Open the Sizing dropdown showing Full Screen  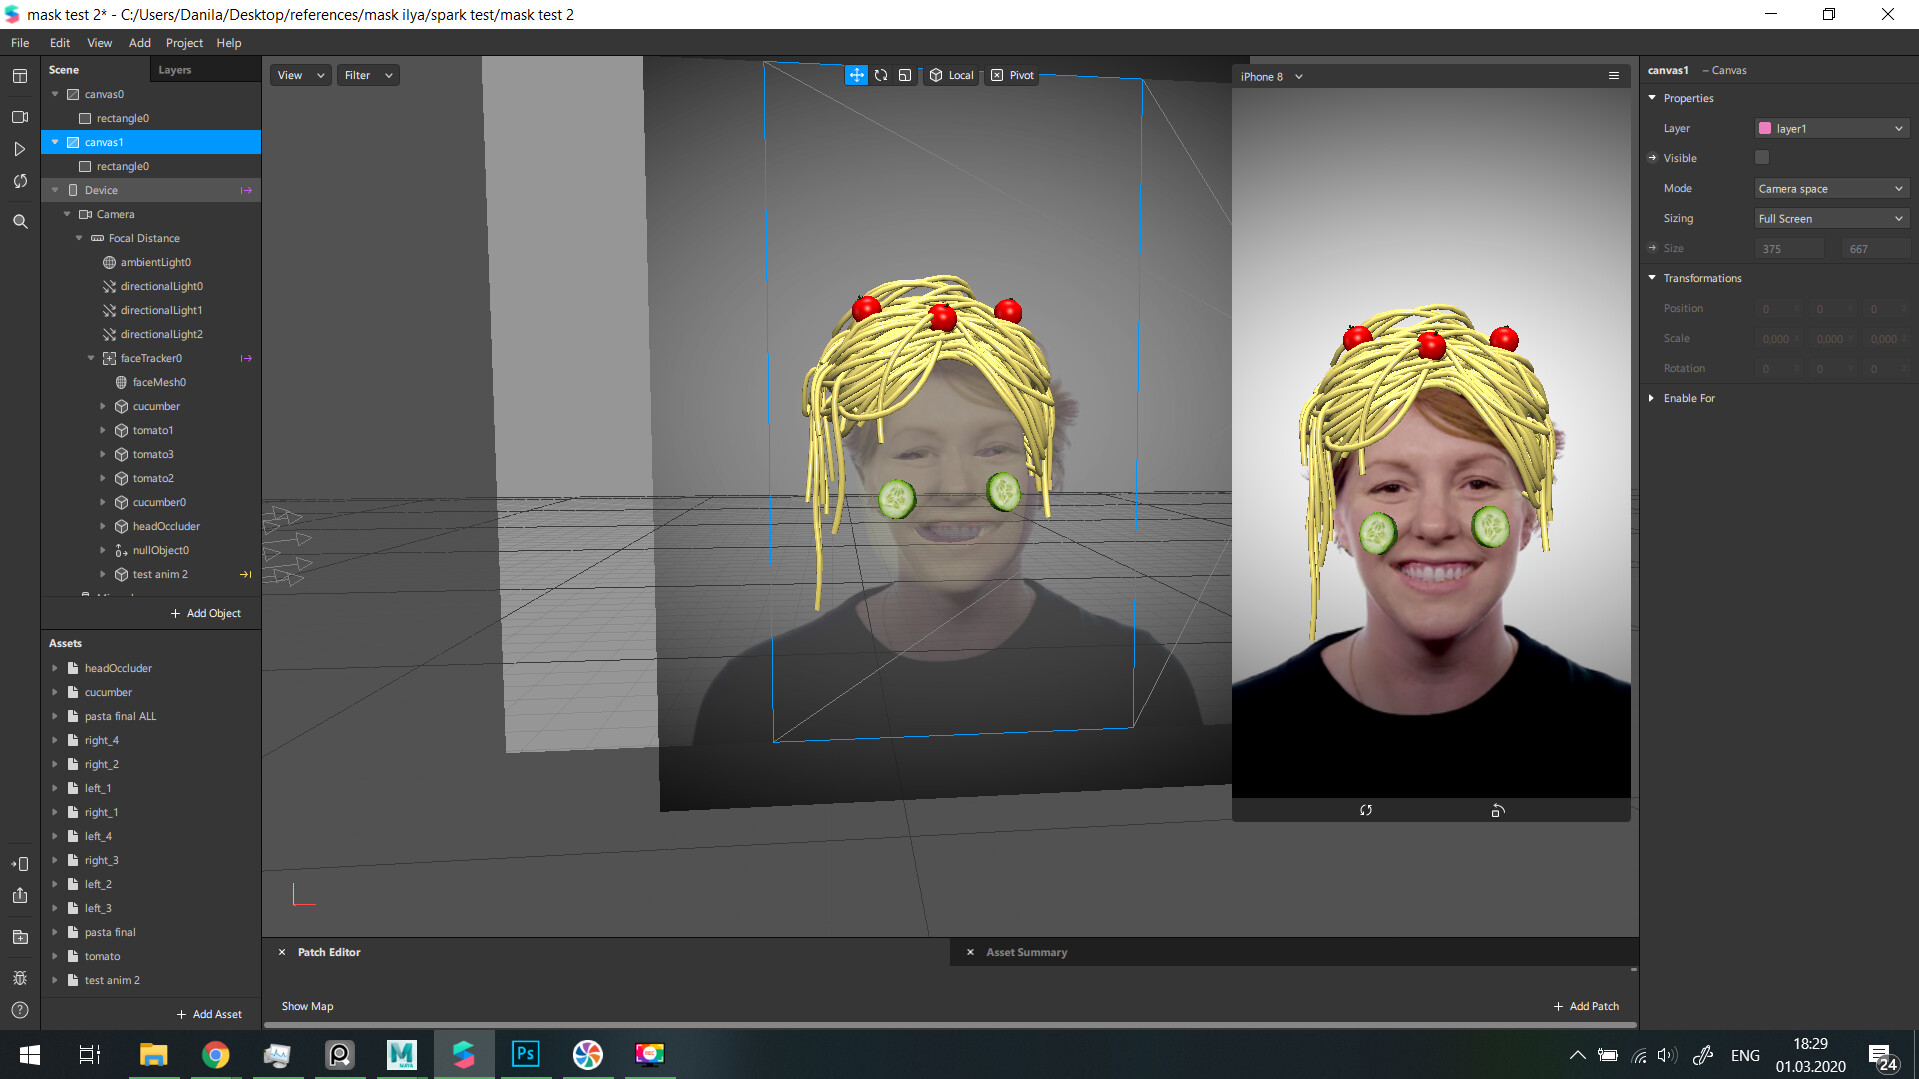[x=1832, y=218]
